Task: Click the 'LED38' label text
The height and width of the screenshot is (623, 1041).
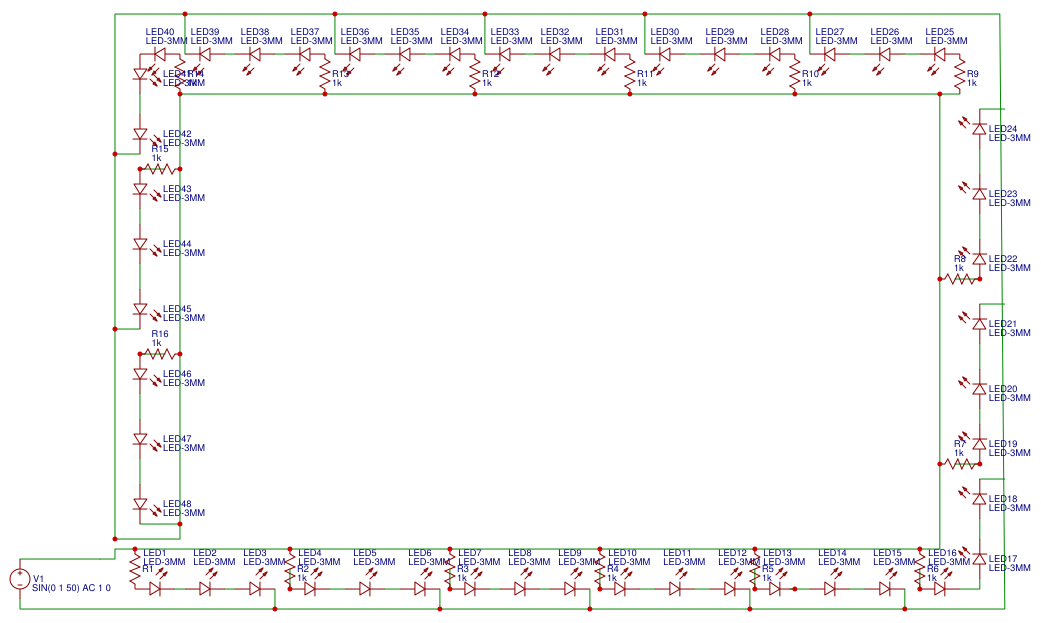Action: [254, 32]
